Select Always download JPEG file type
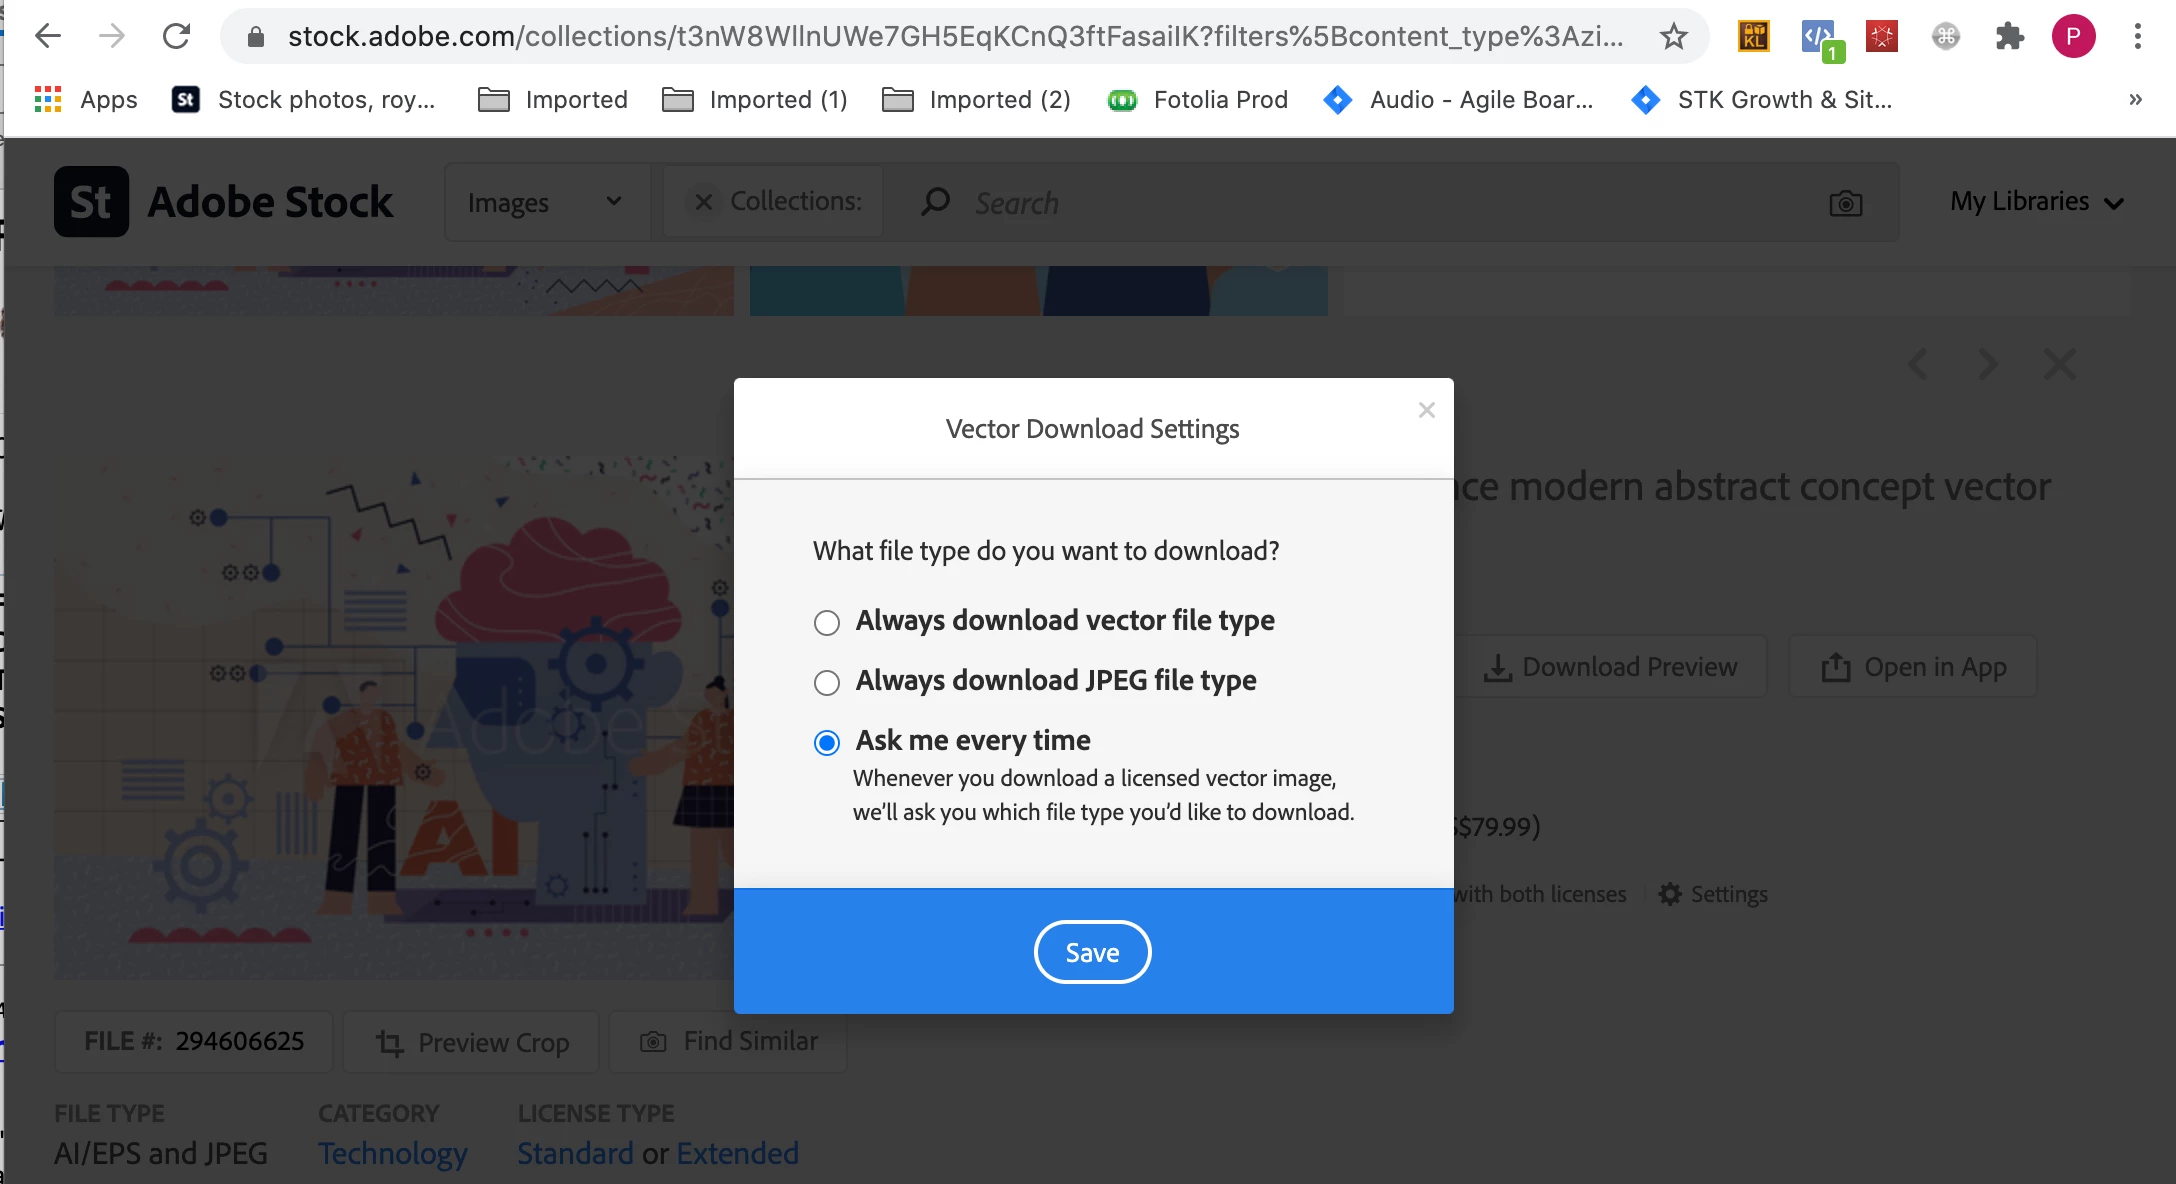Viewport: 2176px width, 1184px height. coord(827,683)
